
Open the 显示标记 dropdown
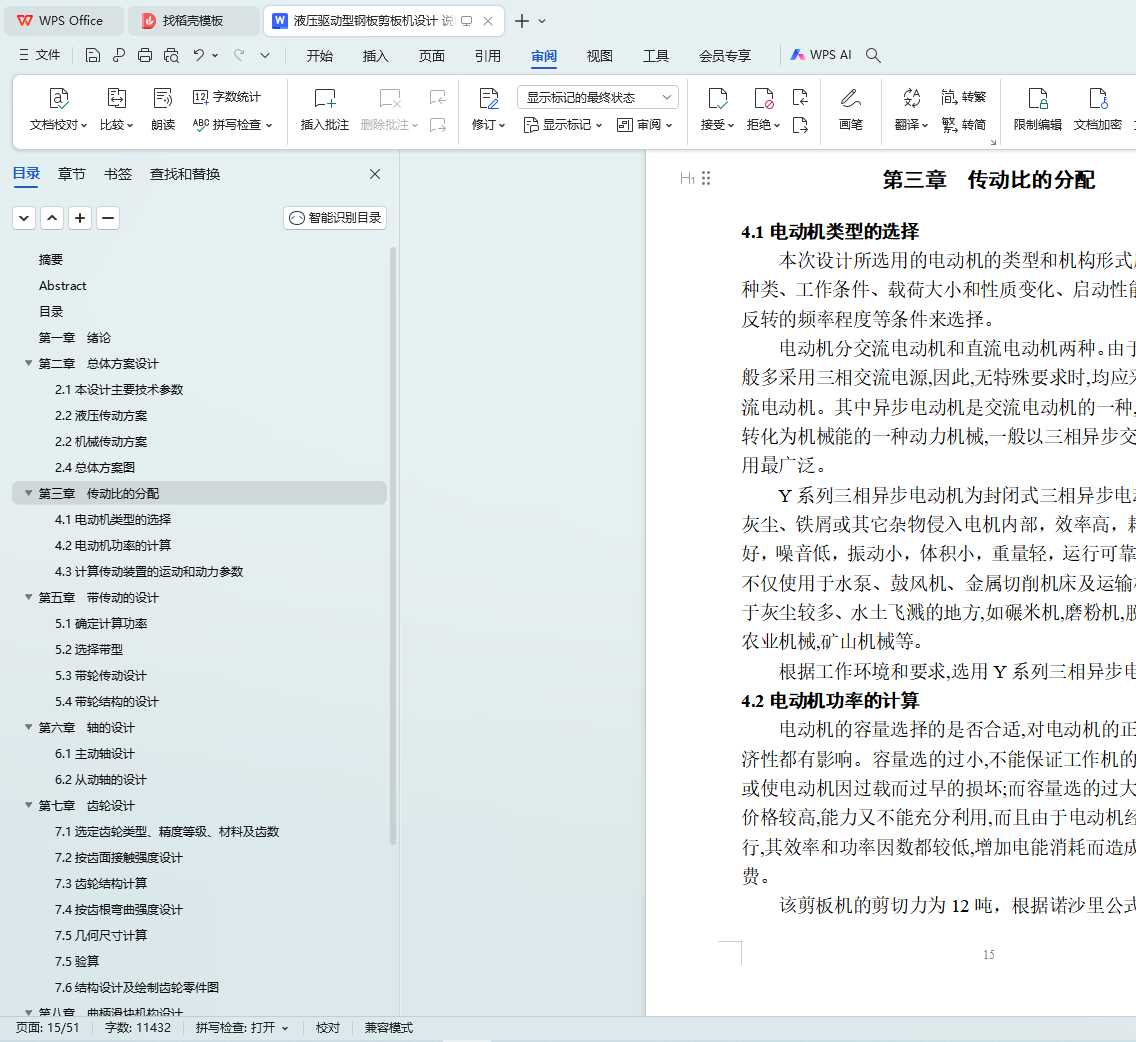point(563,125)
